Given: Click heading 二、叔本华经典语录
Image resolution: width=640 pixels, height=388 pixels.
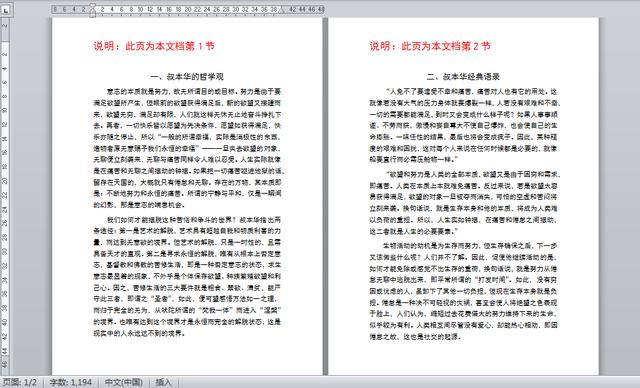Looking at the screenshot, I should [463, 77].
